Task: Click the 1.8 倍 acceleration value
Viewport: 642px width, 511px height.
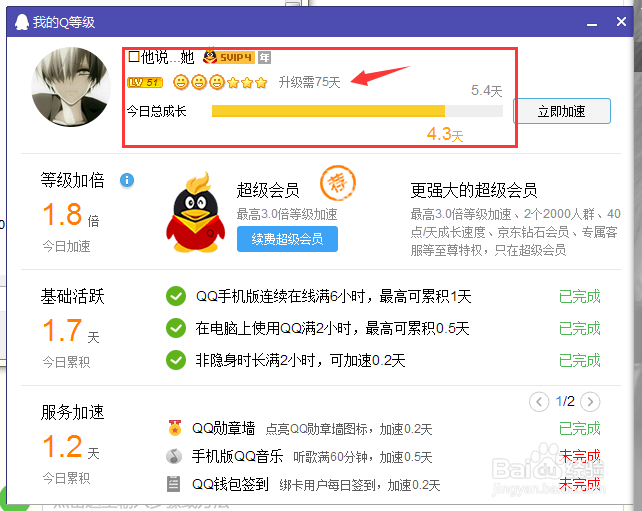Action: [x=71, y=215]
